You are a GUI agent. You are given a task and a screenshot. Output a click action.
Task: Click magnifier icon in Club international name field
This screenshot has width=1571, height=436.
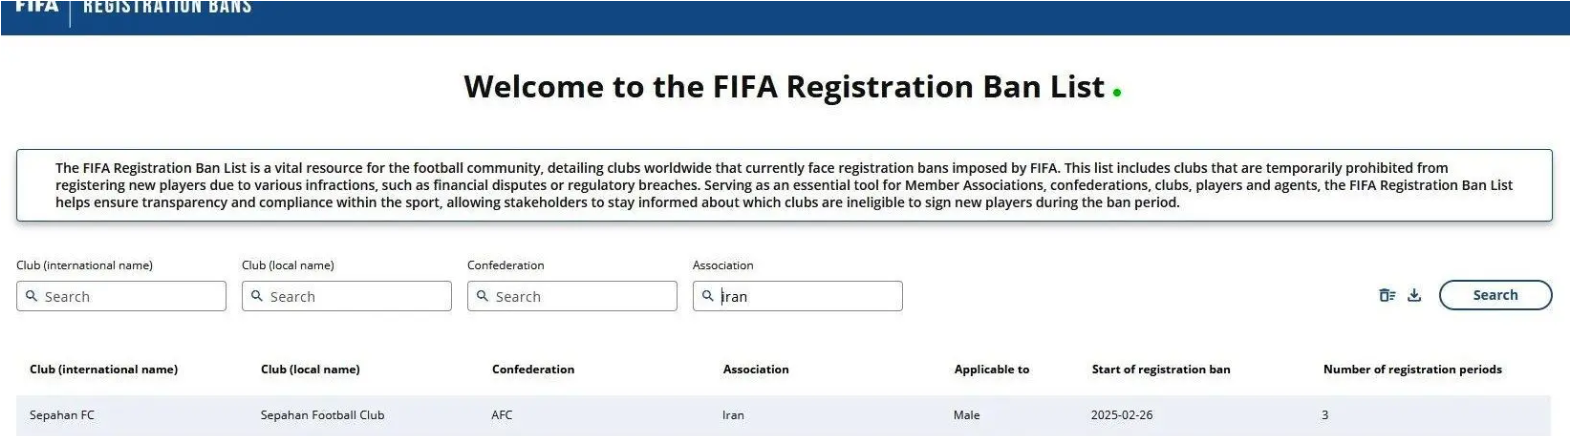(x=32, y=296)
